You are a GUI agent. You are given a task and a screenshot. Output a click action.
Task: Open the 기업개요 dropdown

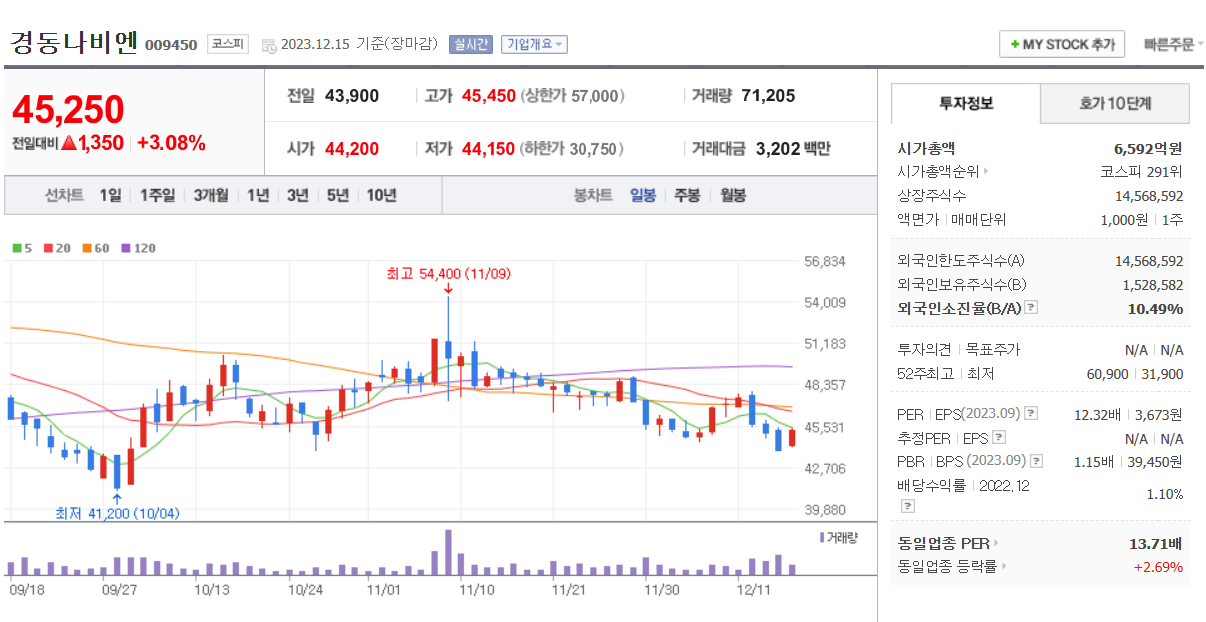[x=534, y=44]
